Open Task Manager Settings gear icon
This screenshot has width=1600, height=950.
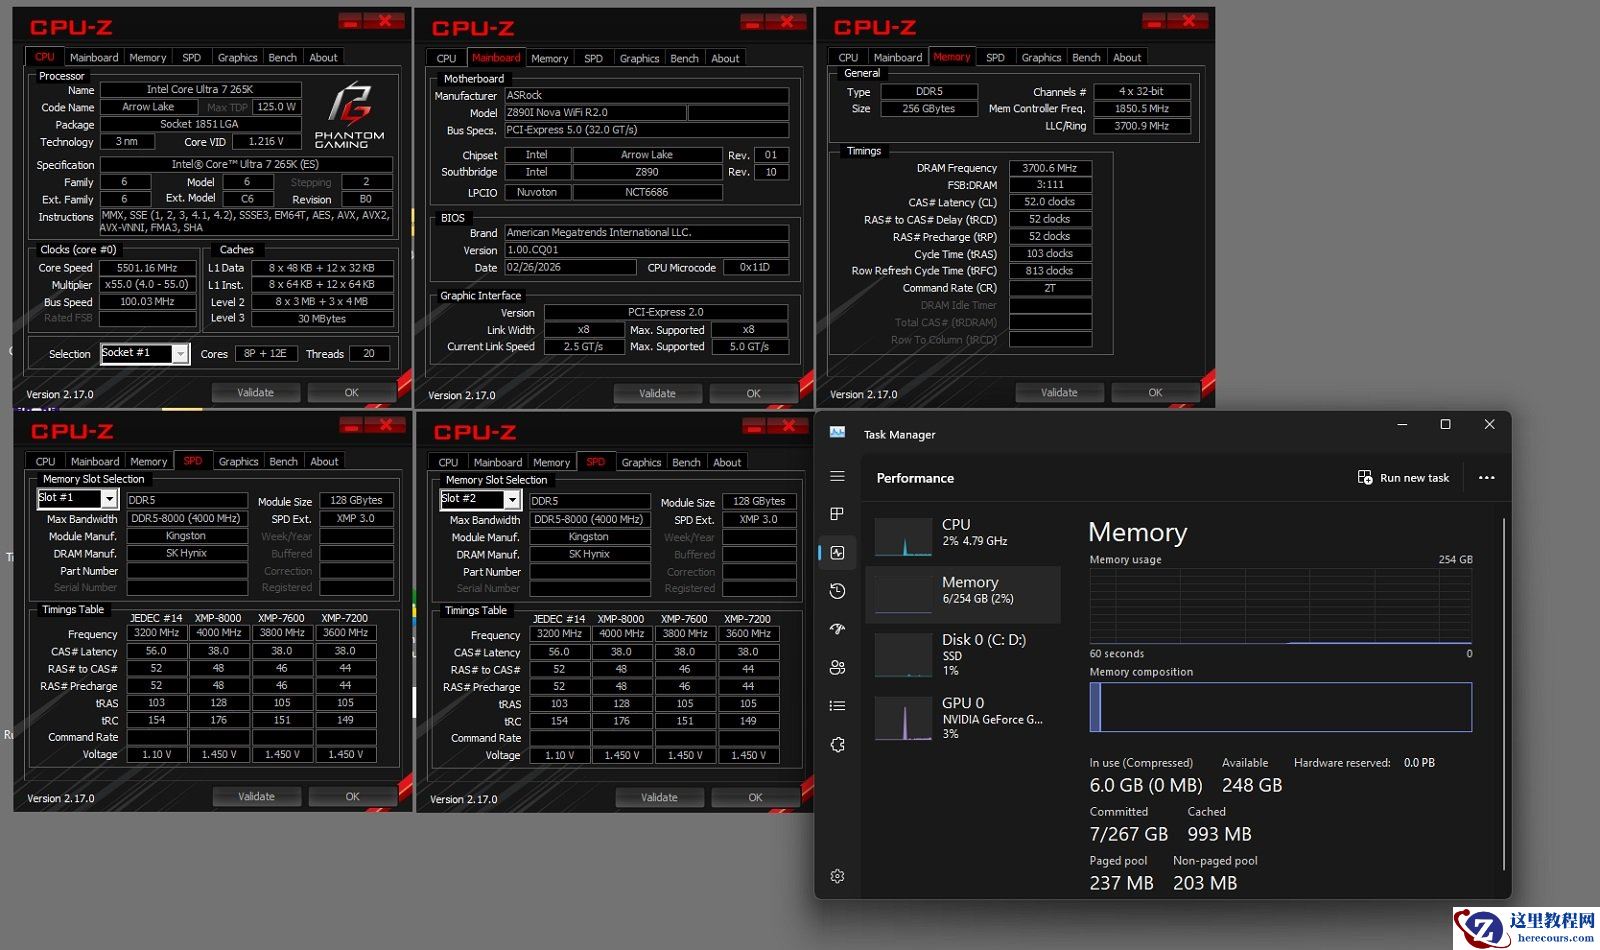(837, 876)
